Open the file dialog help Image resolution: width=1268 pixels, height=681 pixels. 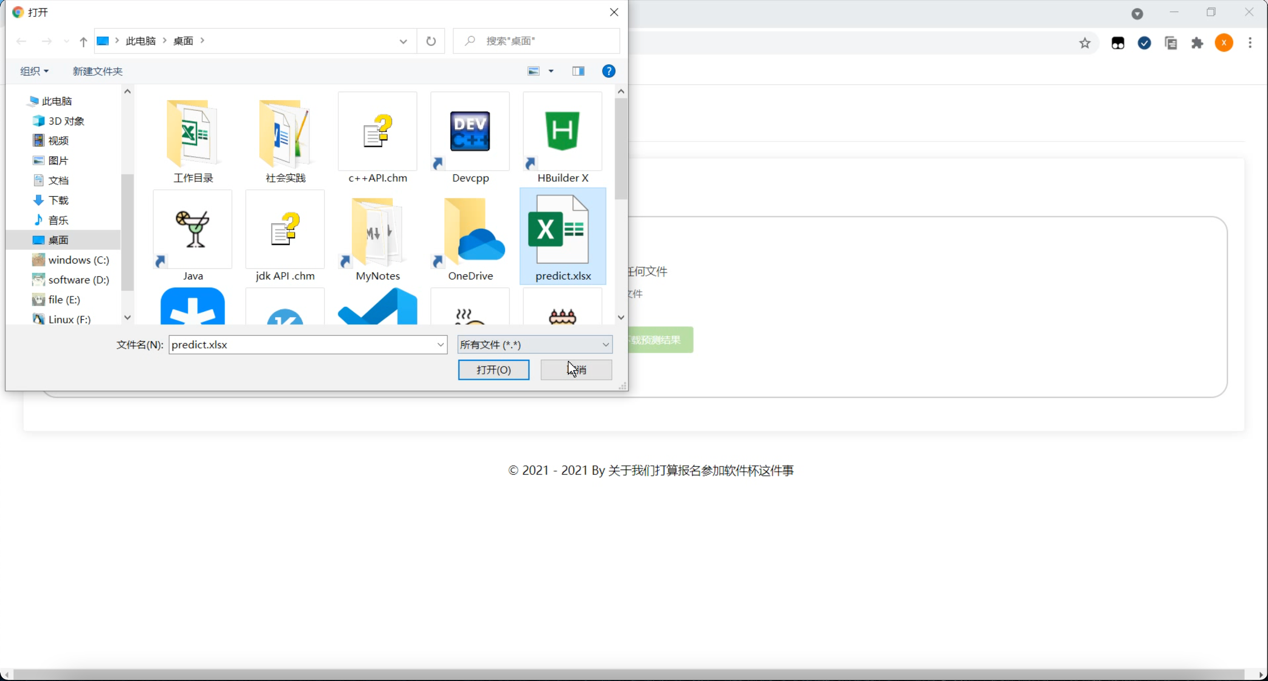click(x=608, y=71)
